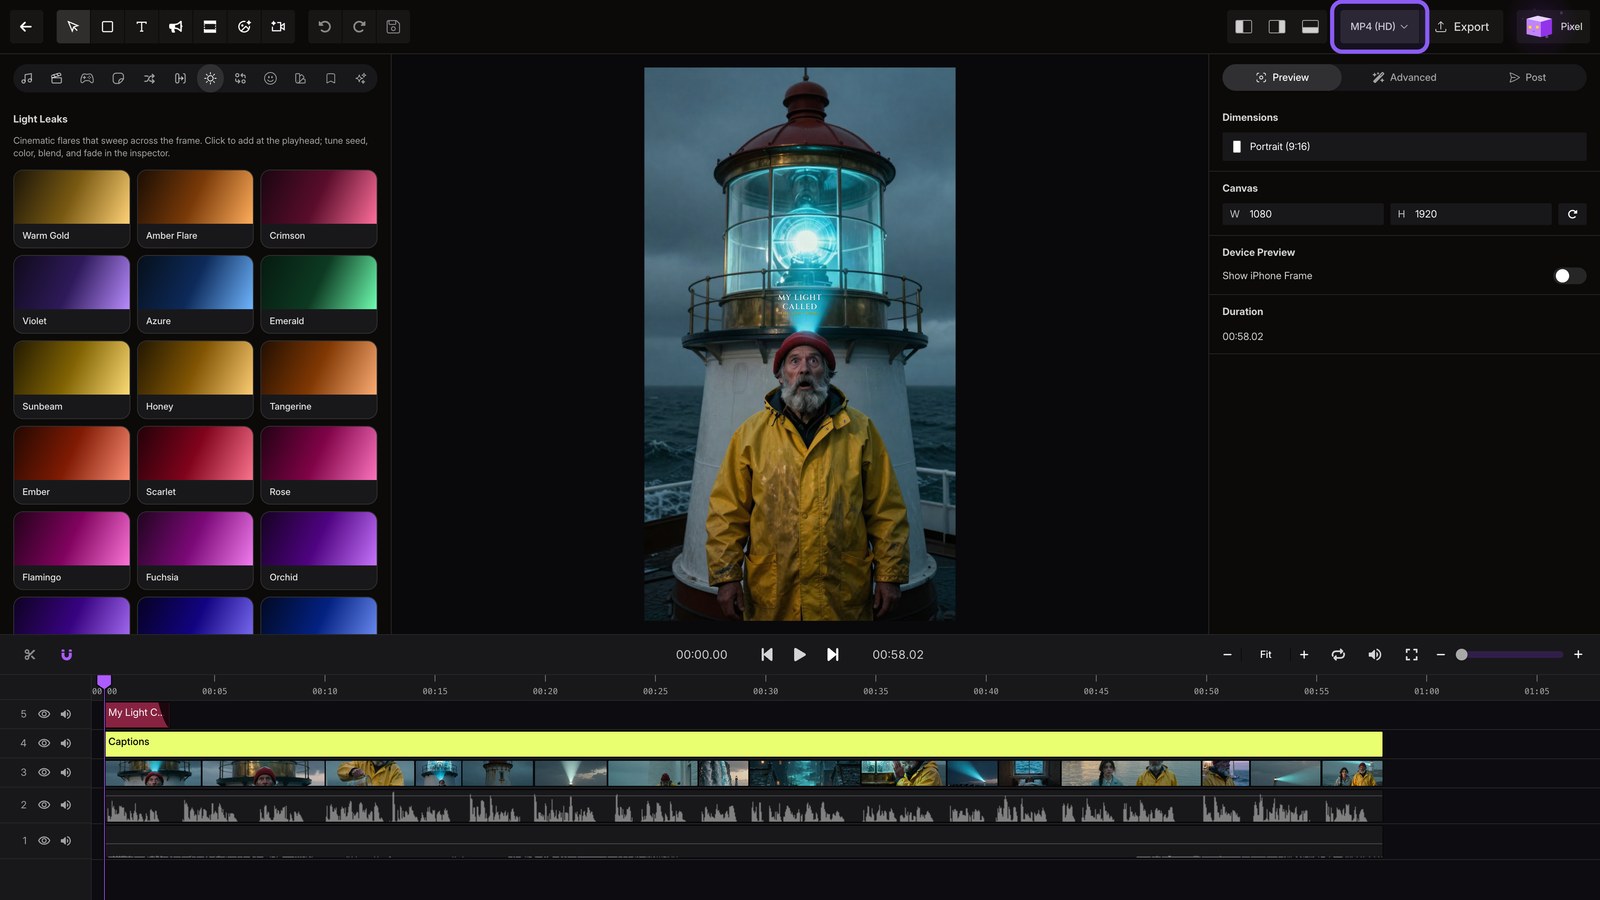Click the add video camera tool
1600x900 pixels.
pyautogui.click(x=278, y=27)
